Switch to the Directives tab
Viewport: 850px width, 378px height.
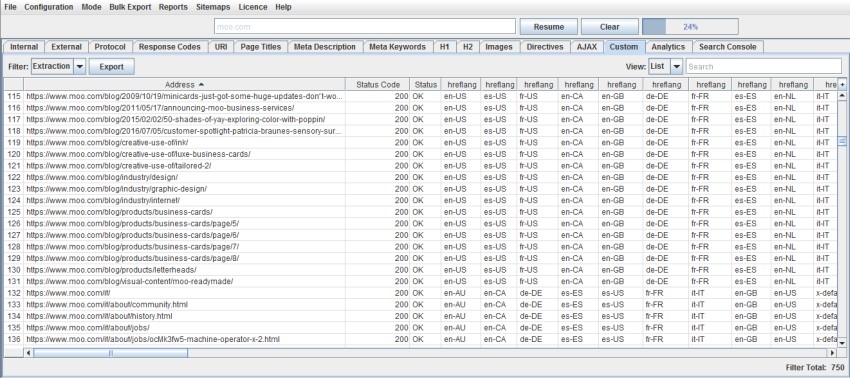[545, 47]
